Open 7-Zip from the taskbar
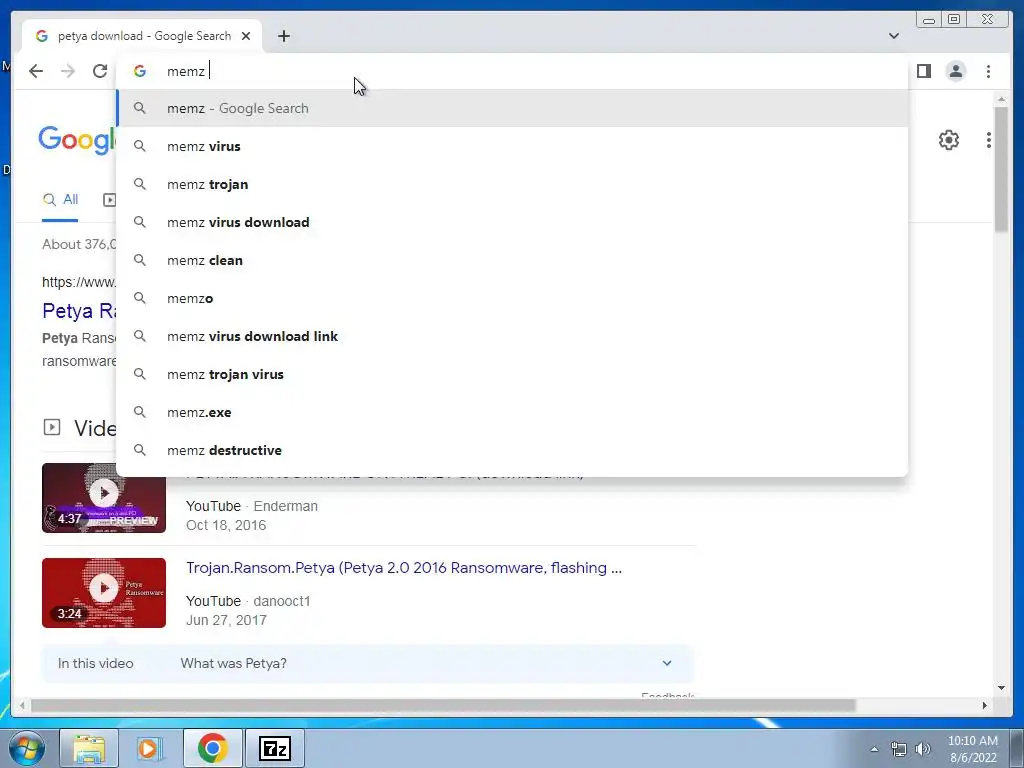 click(274, 748)
